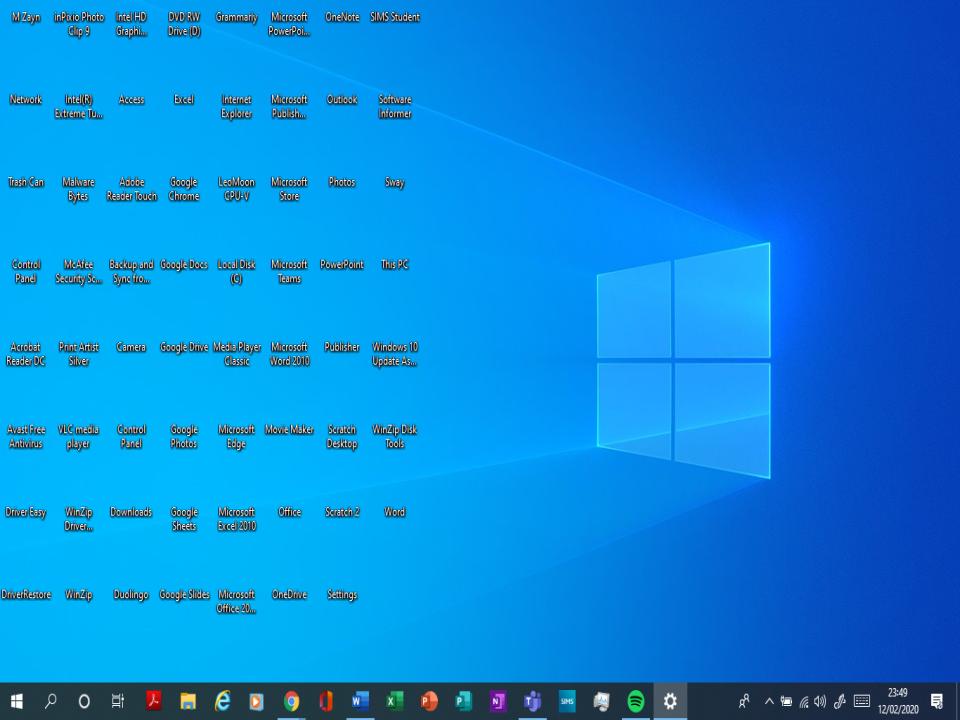960x720 pixels.
Task: Open Task View on the taskbar
Action: (118, 701)
